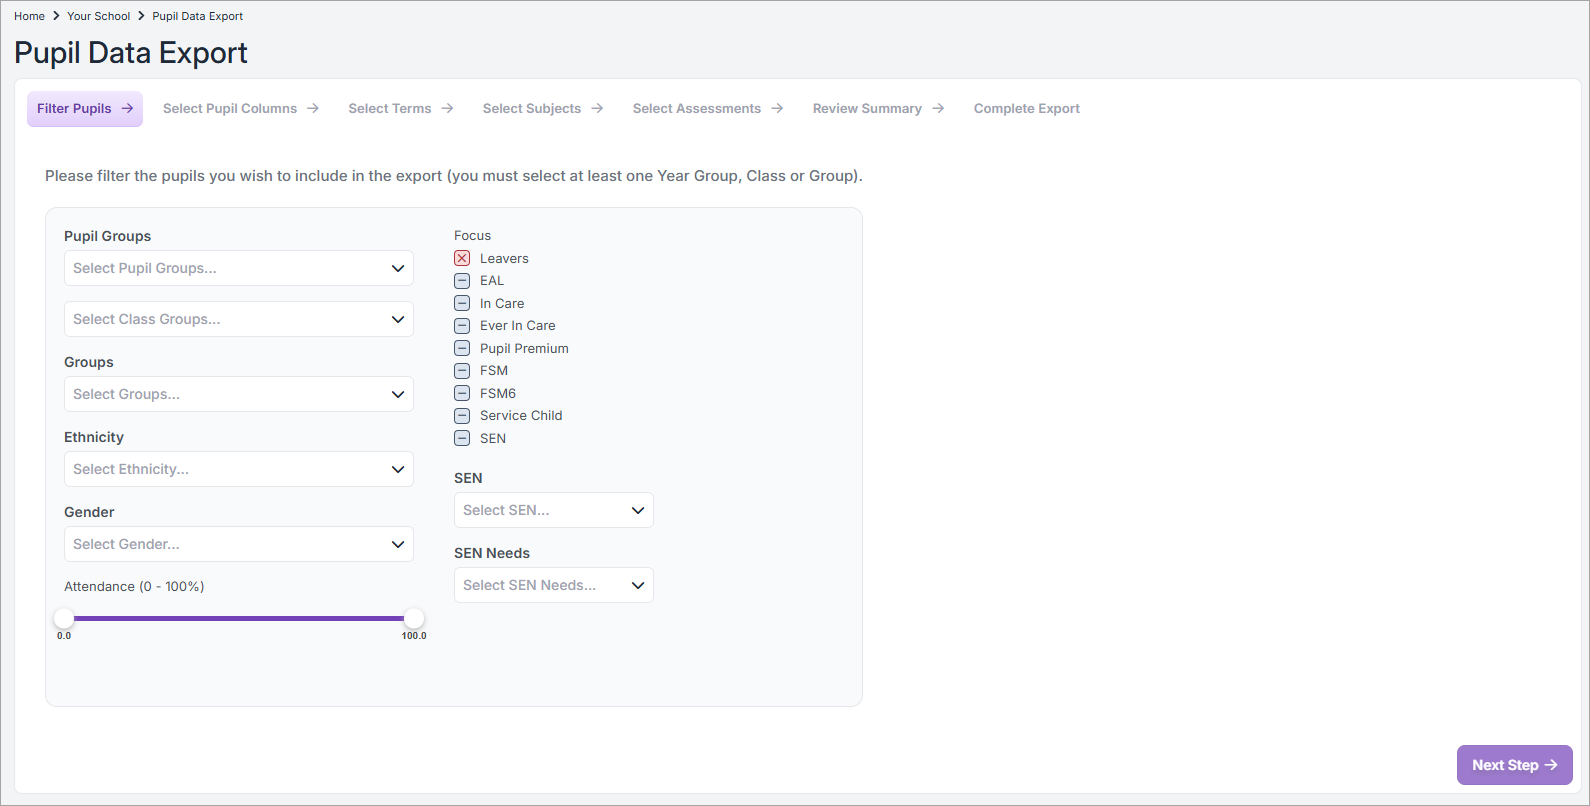The height and width of the screenshot is (806, 1590).
Task: Go to Select Pupil Columns step
Action: (230, 109)
